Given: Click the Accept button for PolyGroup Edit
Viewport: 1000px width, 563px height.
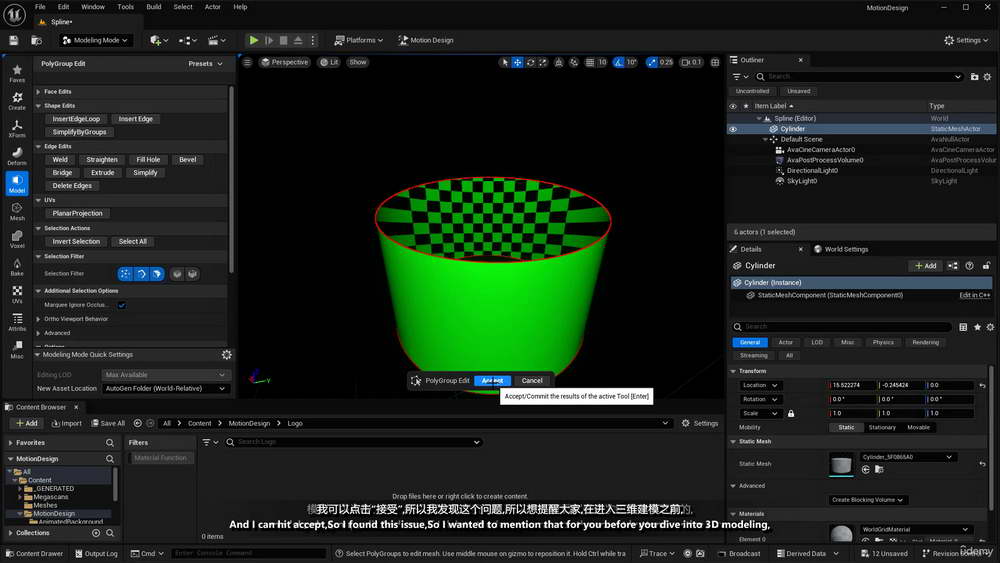Looking at the screenshot, I should 492,381.
